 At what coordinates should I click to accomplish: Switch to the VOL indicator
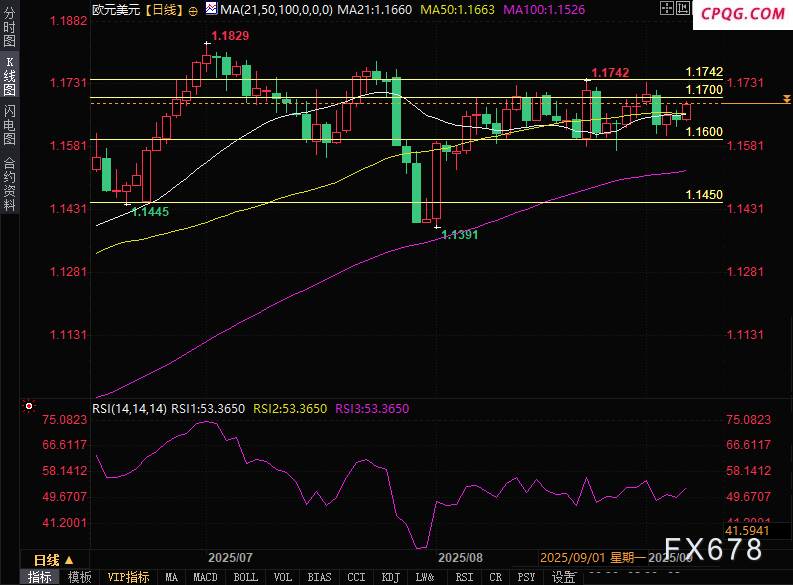point(283,577)
